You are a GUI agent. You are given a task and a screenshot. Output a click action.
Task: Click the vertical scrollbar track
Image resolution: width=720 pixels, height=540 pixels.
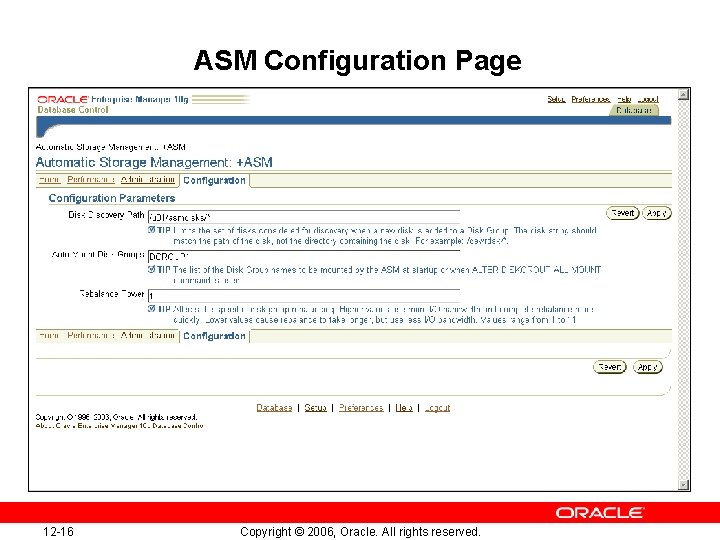(x=683, y=289)
